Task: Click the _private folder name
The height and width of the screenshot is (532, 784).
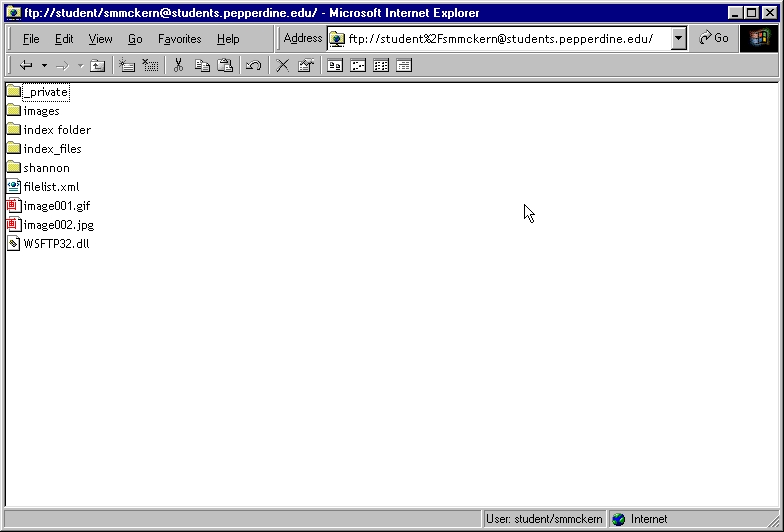Action: (x=46, y=92)
